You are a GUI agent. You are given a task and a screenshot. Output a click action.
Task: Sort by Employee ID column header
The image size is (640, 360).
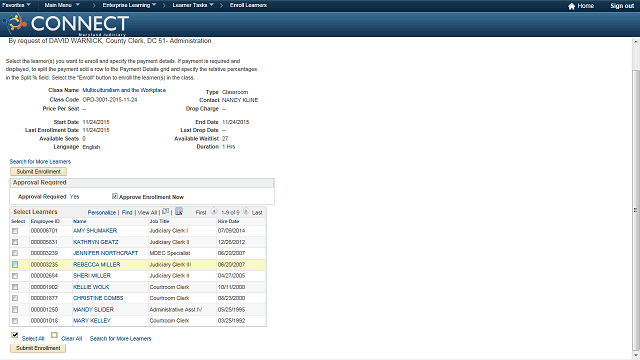point(45,222)
